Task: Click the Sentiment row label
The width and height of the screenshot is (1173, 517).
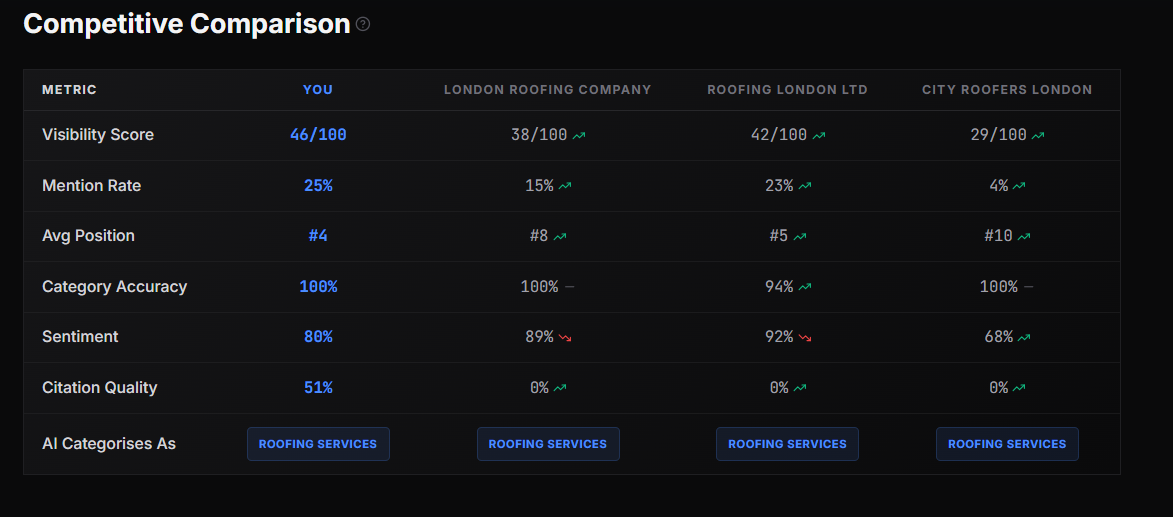Action: coord(80,337)
